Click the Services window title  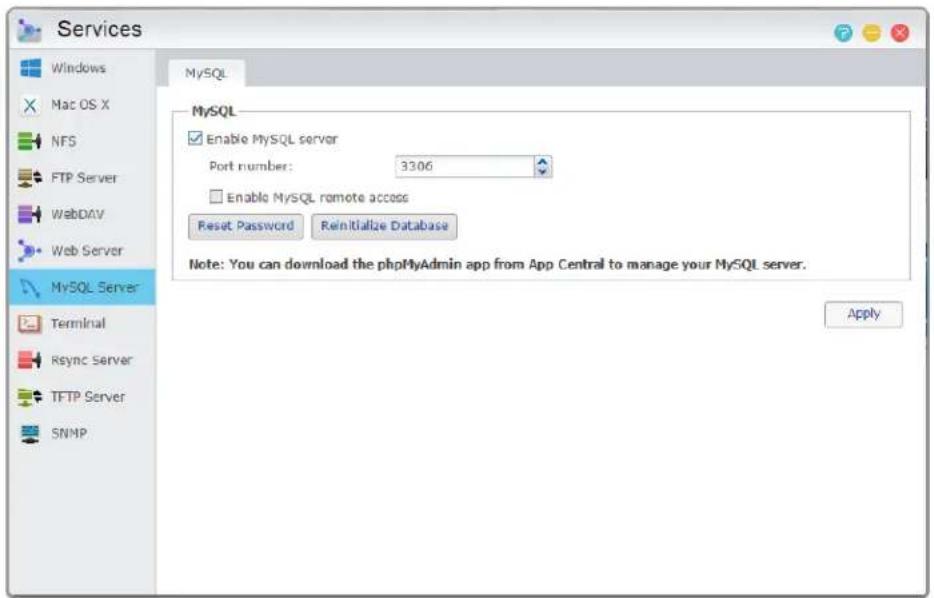click(x=99, y=29)
